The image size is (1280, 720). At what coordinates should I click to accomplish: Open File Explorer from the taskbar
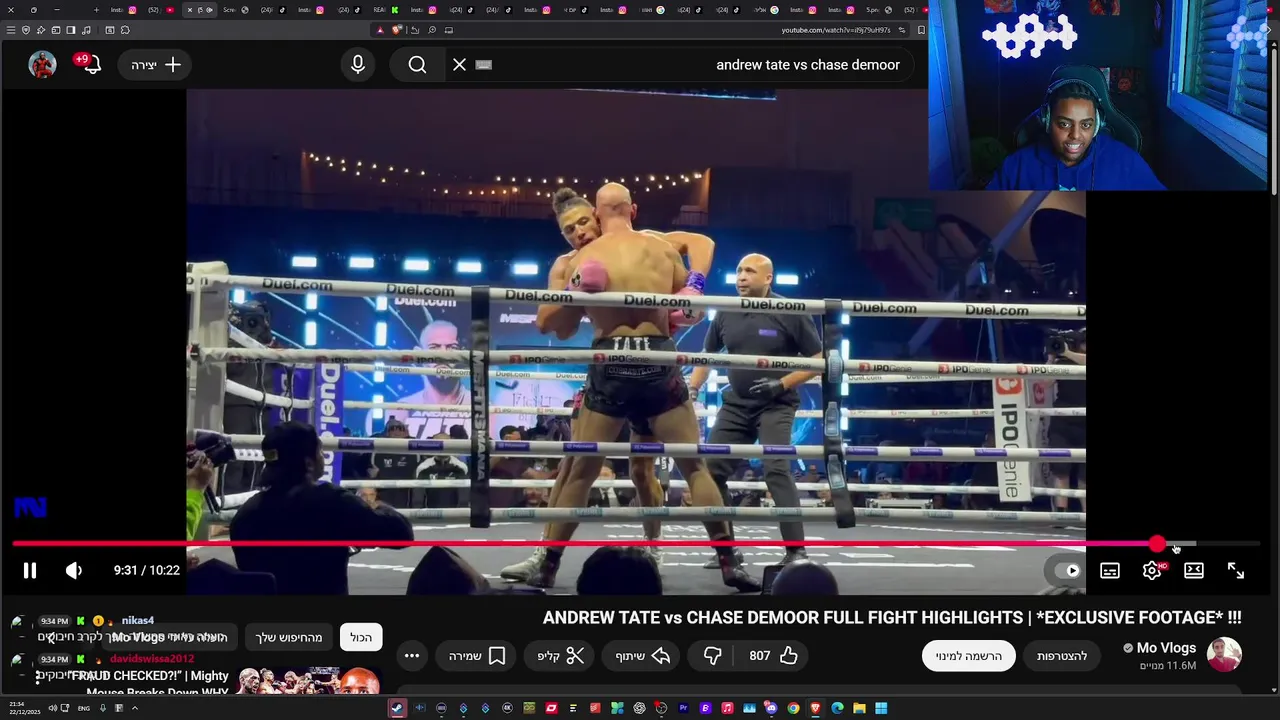pyautogui.click(x=859, y=708)
